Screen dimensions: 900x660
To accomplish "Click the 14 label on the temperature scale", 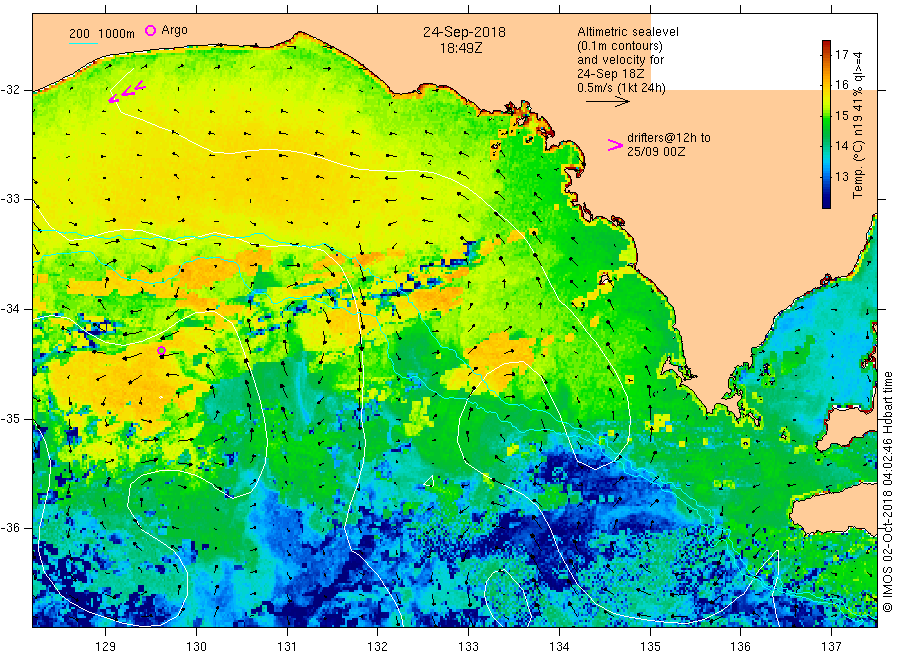I will click(841, 146).
